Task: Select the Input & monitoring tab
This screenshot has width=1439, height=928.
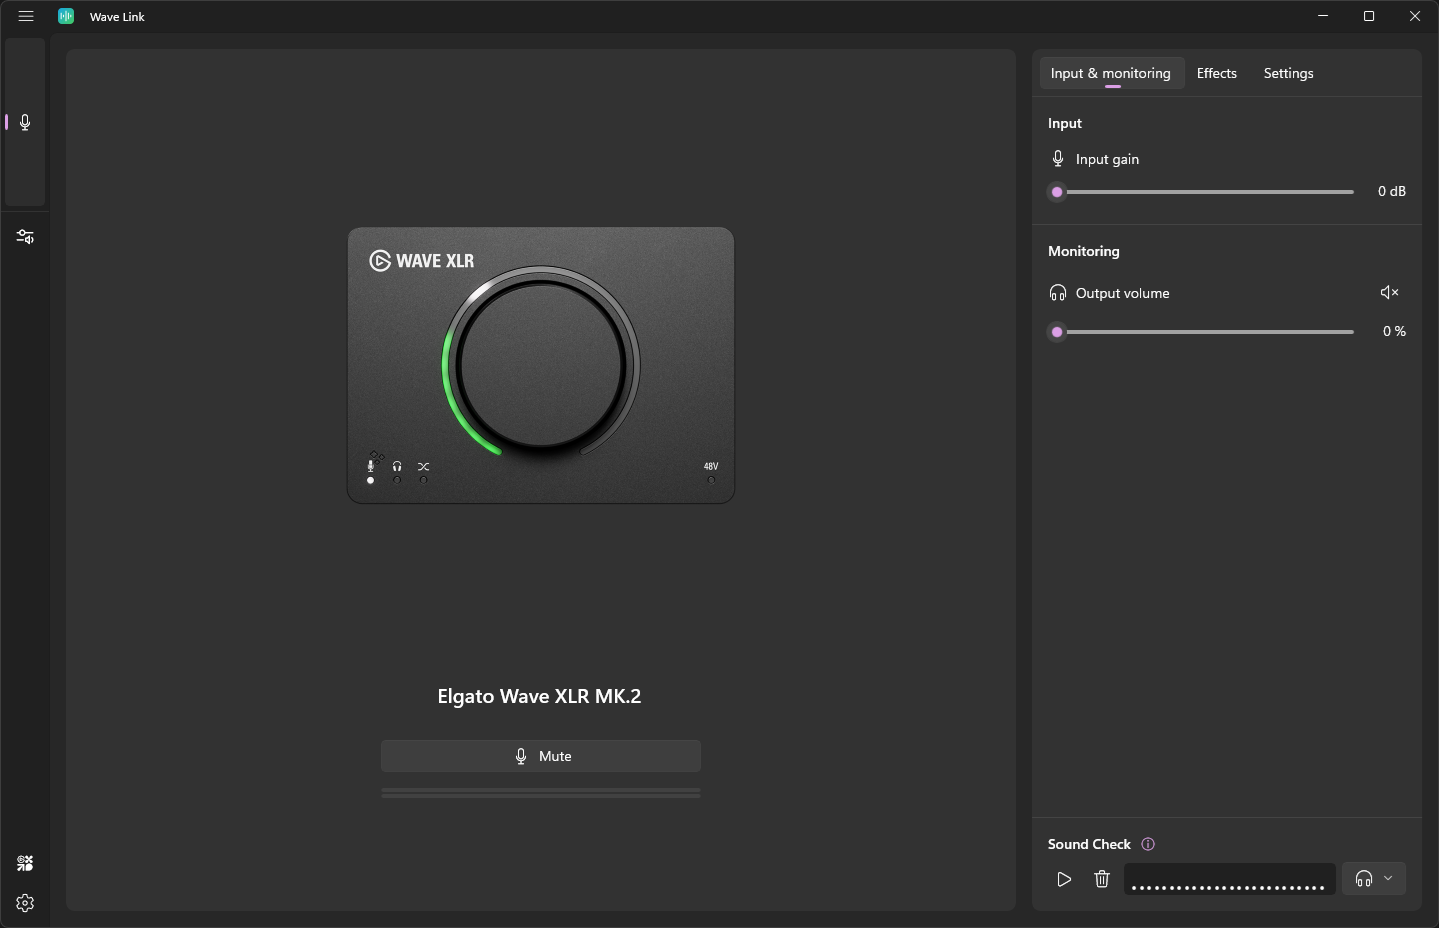Action: pos(1110,73)
